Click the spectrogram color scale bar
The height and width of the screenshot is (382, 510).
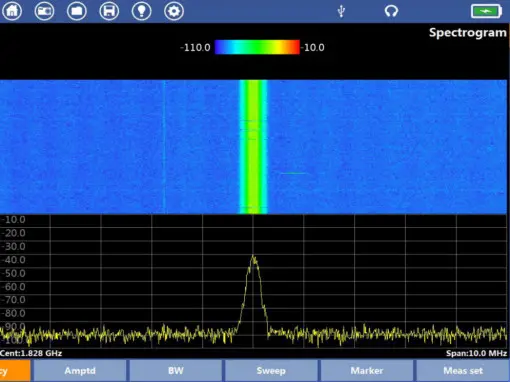[257, 47]
